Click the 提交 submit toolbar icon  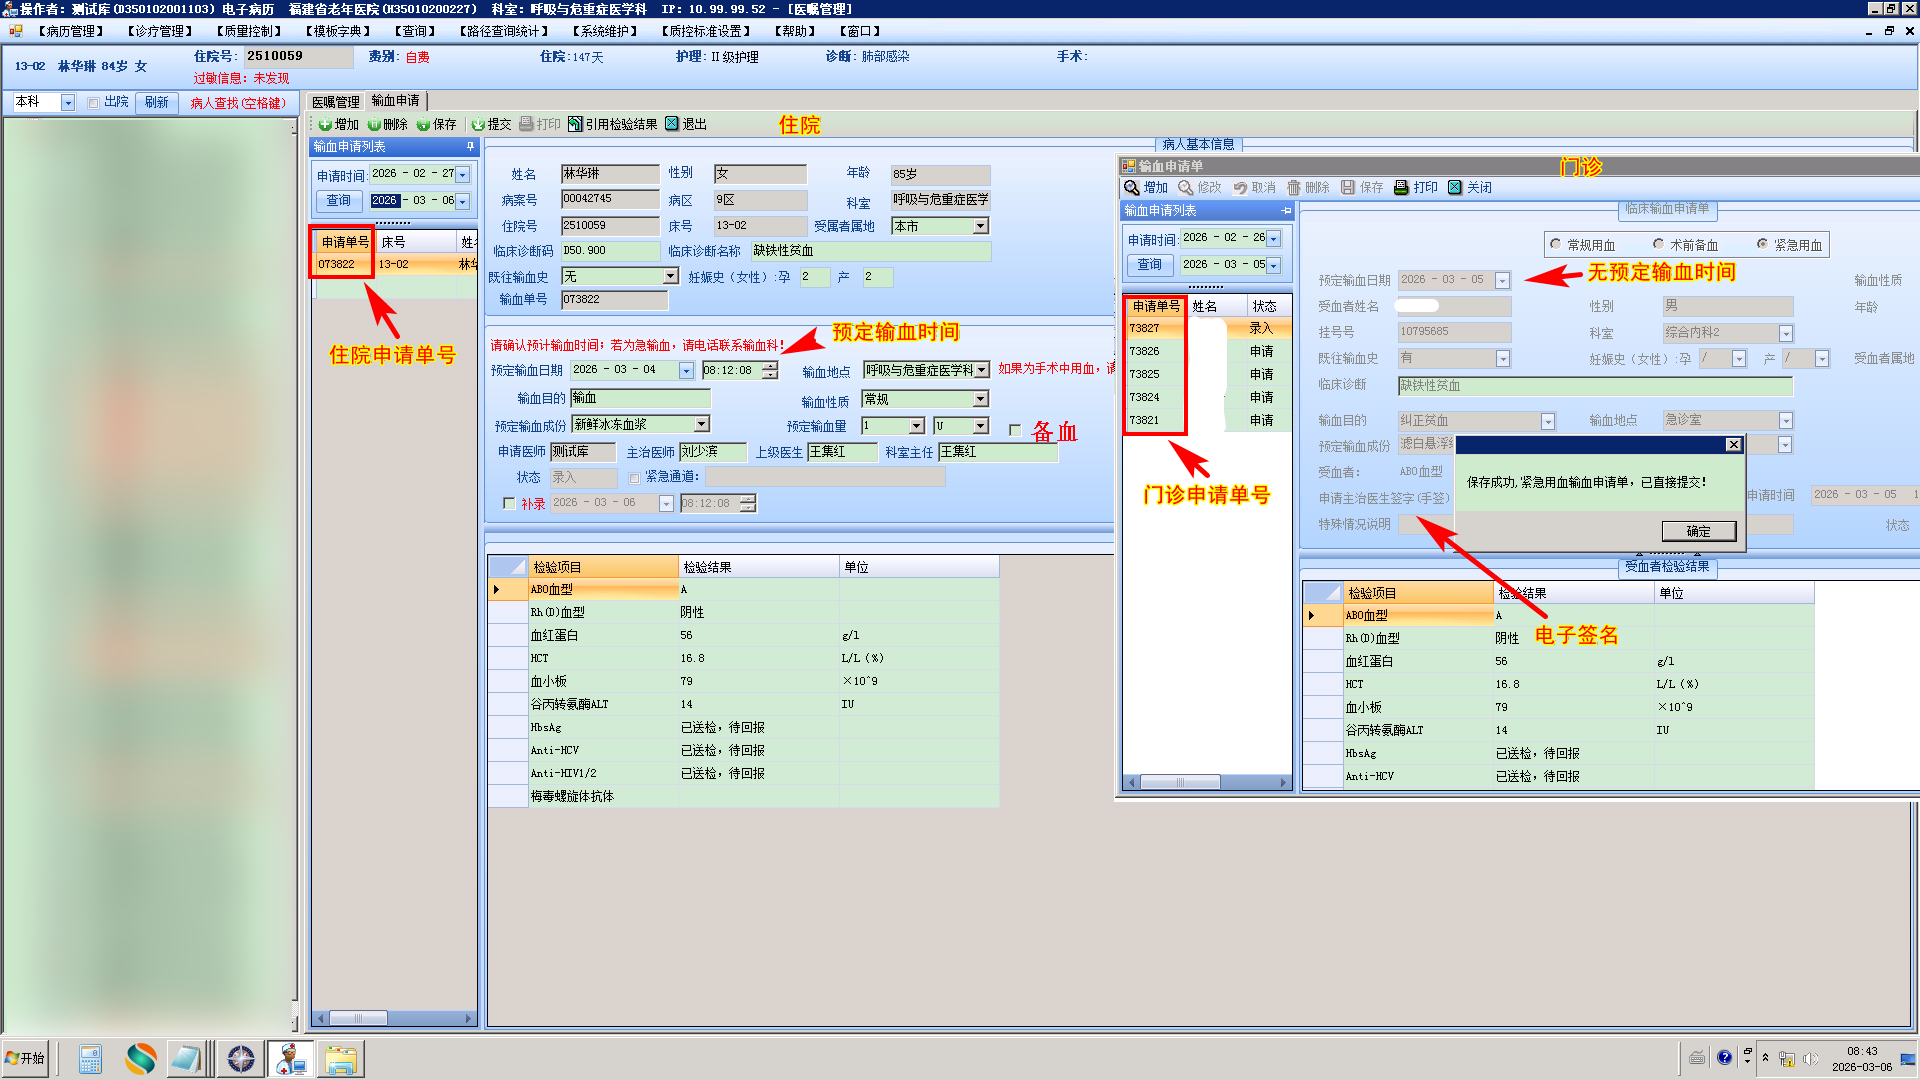[478, 124]
